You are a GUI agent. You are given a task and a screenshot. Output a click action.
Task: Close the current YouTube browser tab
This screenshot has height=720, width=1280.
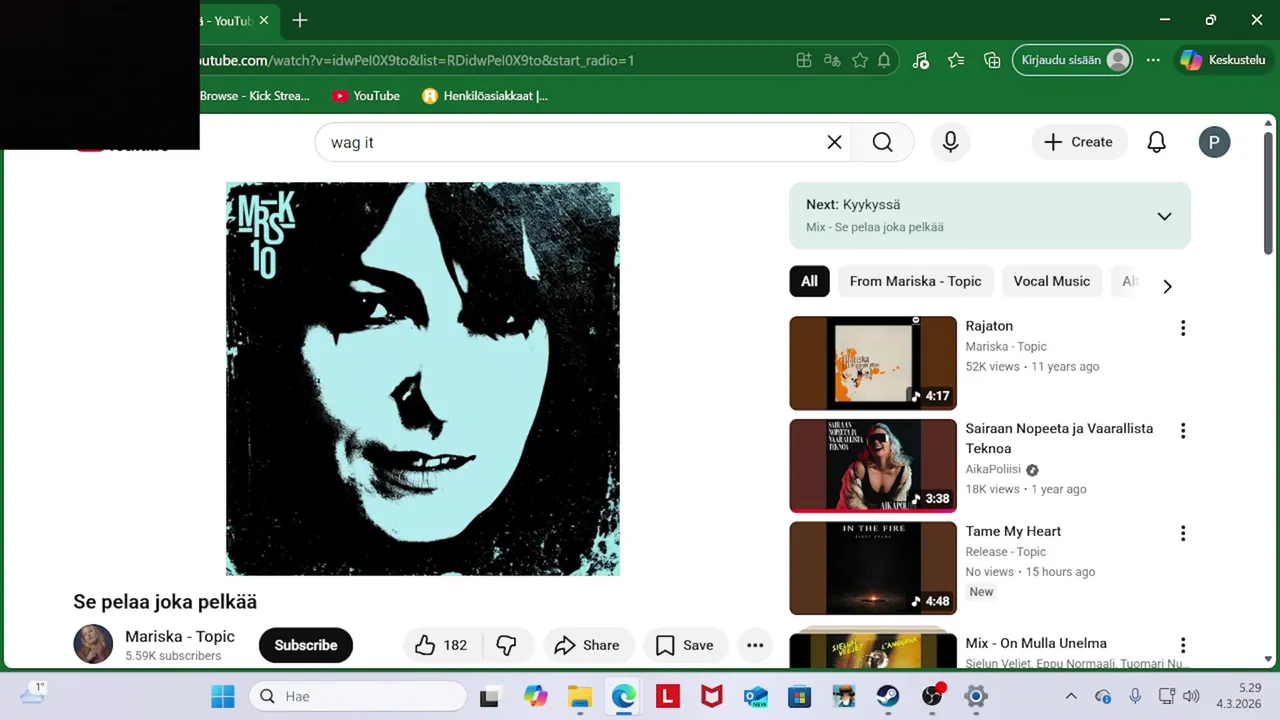[264, 21]
